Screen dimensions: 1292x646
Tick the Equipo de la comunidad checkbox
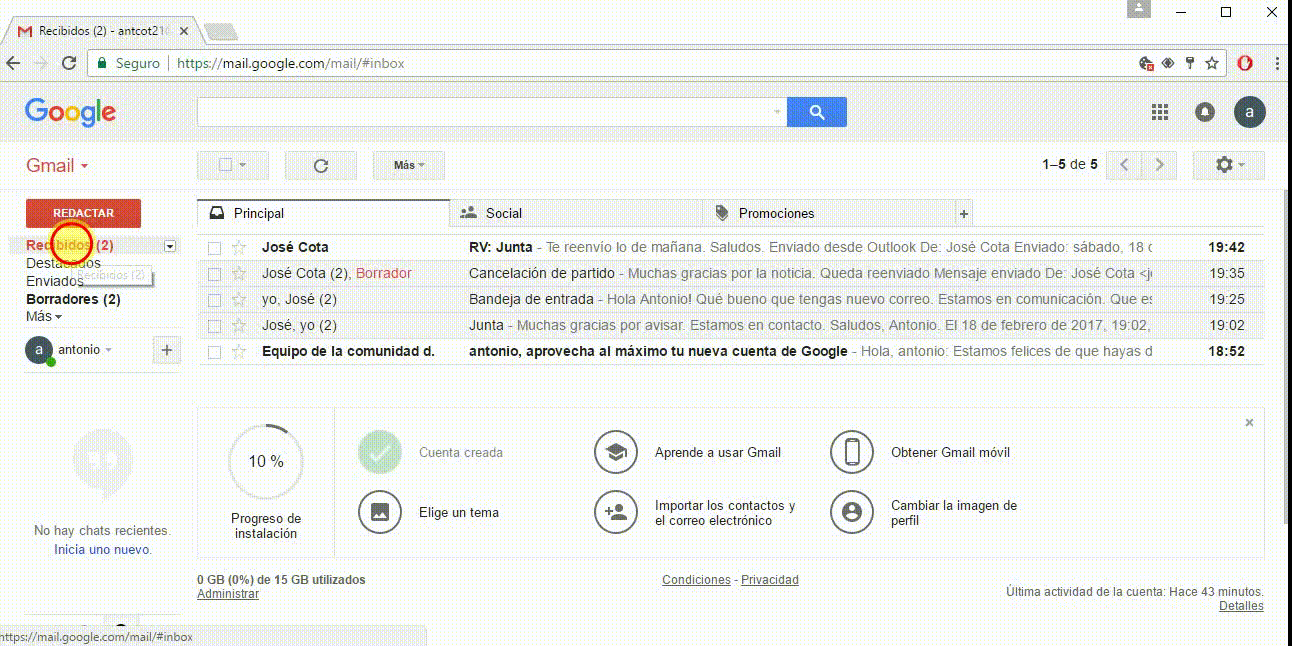(214, 352)
